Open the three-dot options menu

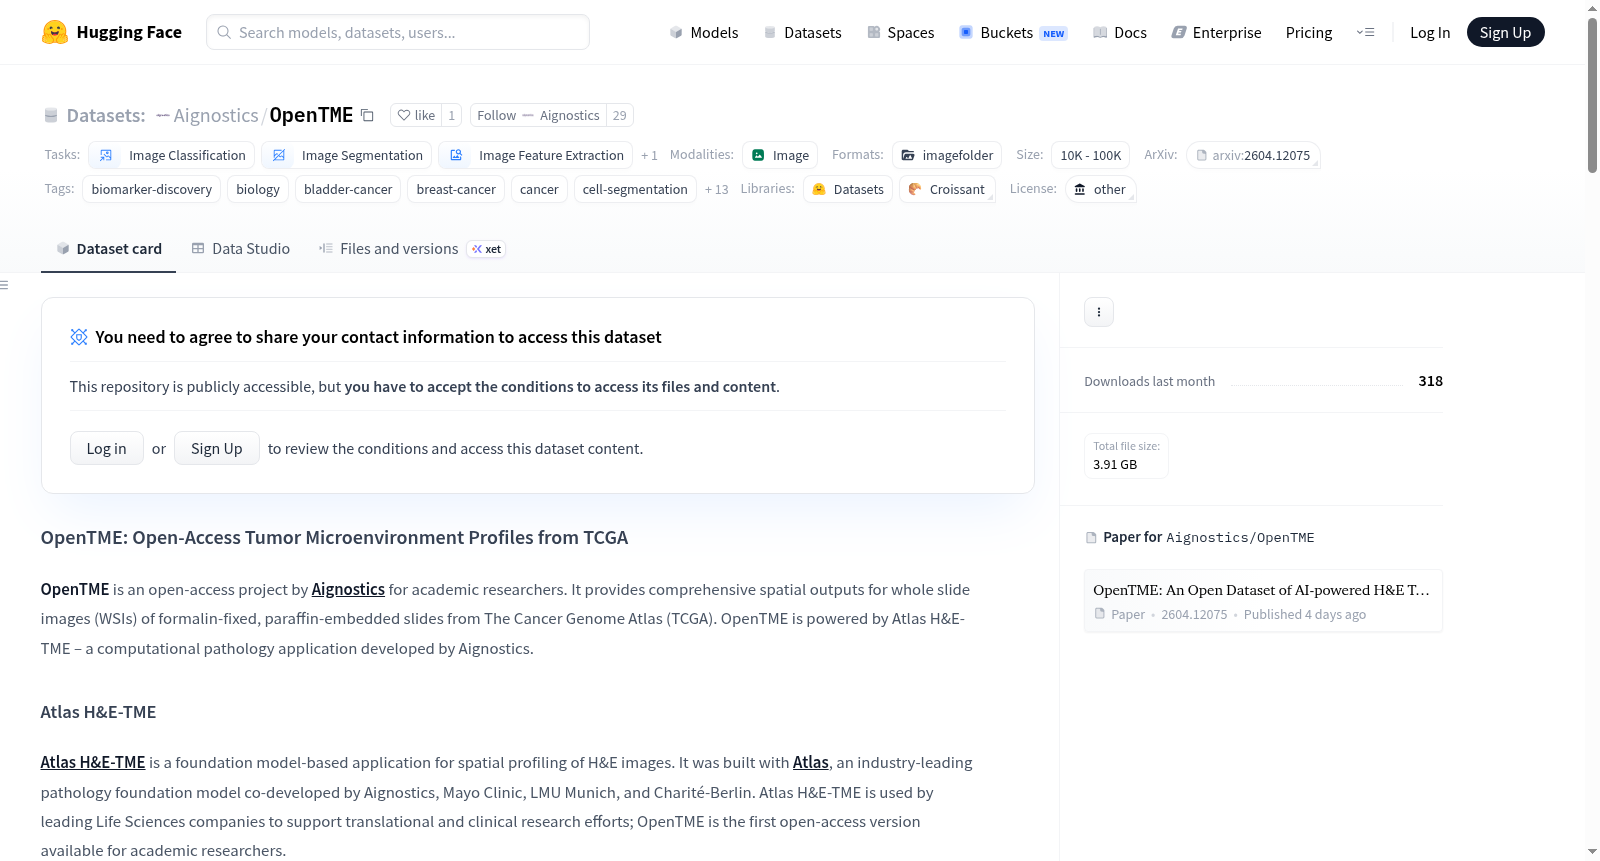[x=1099, y=312]
